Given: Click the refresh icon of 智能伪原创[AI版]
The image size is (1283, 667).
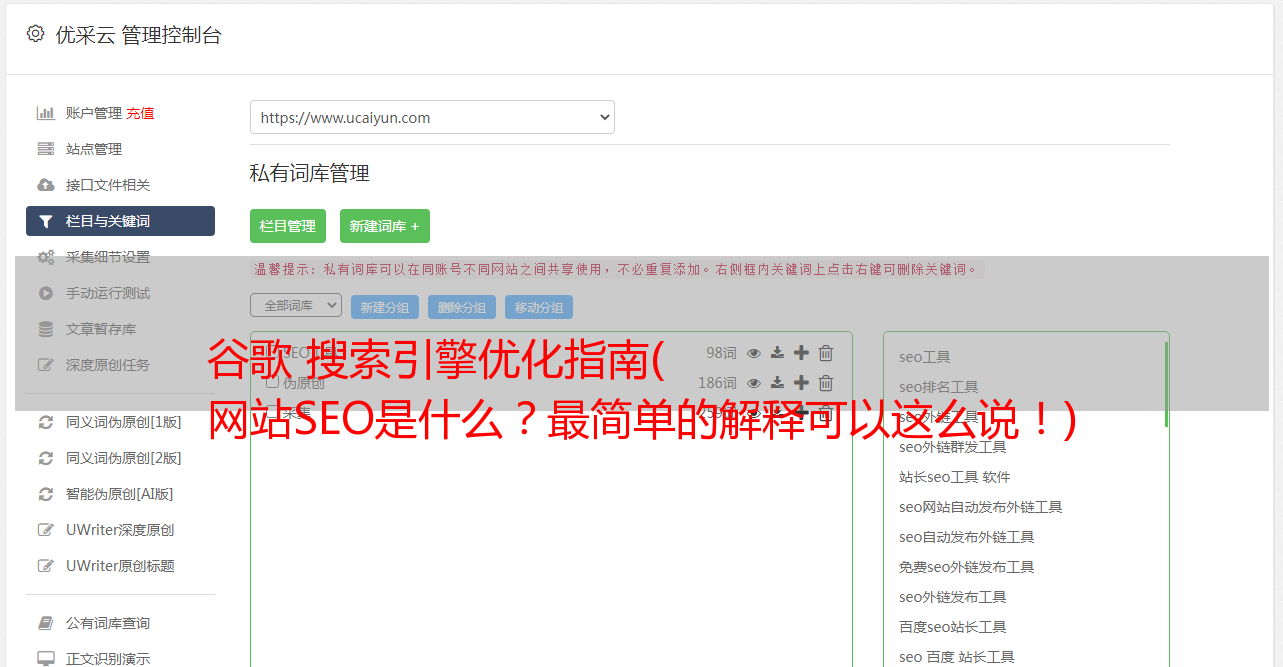Looking at the screenshot, I should coord(45,494).
